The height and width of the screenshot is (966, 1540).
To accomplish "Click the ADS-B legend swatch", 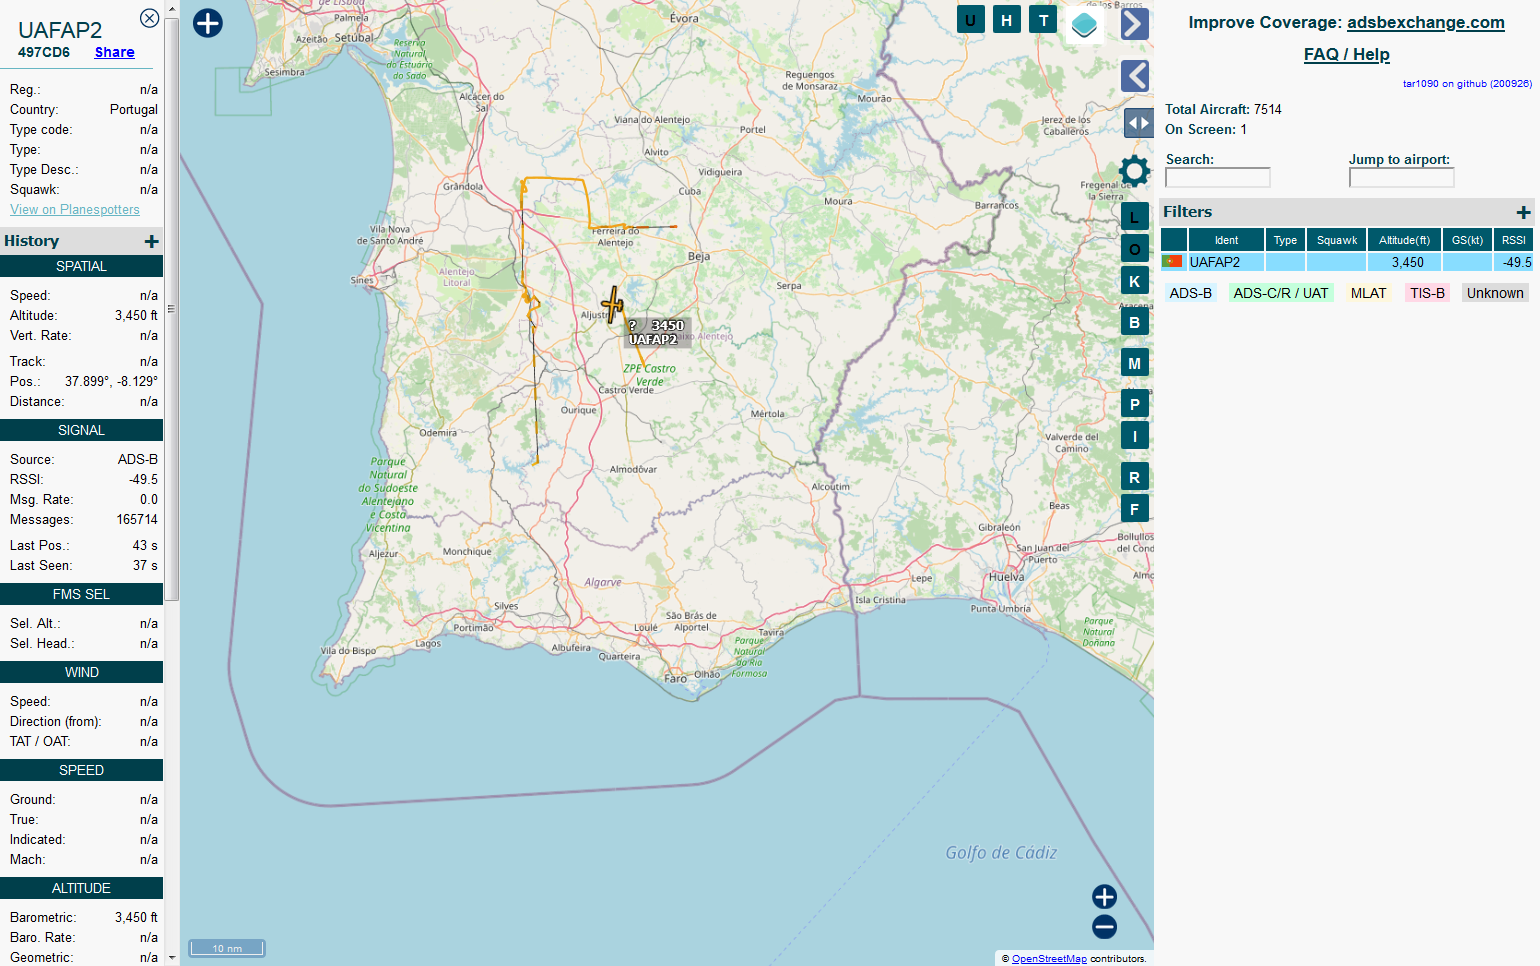I will [x=1190, y=293].
